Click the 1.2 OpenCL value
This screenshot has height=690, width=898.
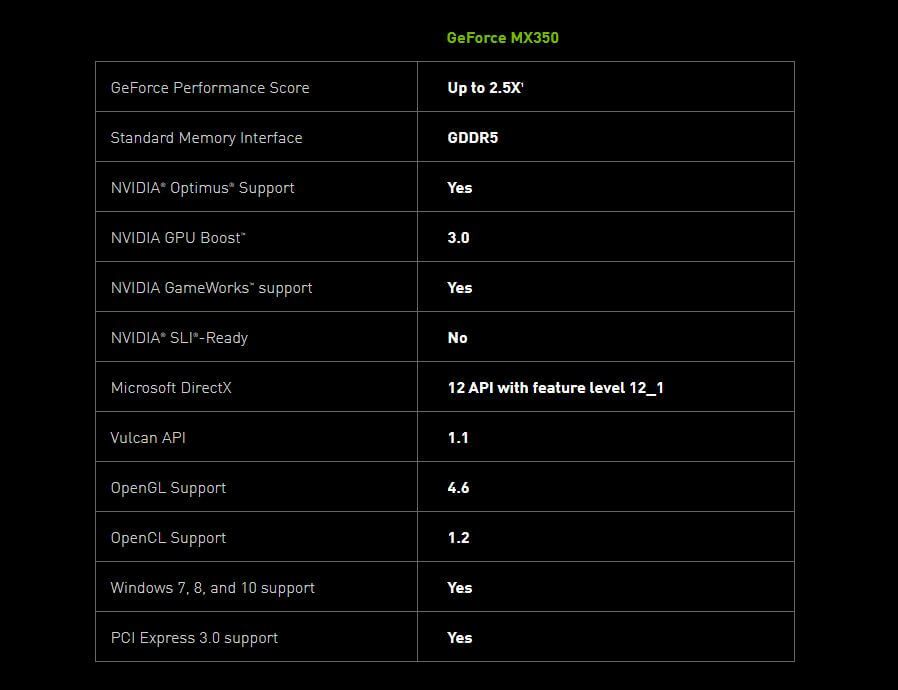coord(458,538)
